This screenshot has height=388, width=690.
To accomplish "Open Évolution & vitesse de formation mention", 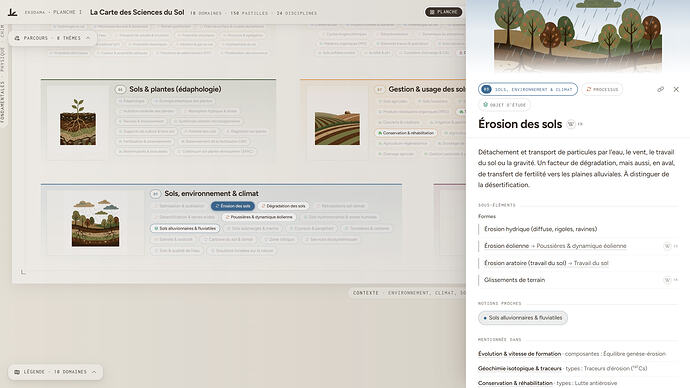I will pyautogui.click(x=519, y=354).
